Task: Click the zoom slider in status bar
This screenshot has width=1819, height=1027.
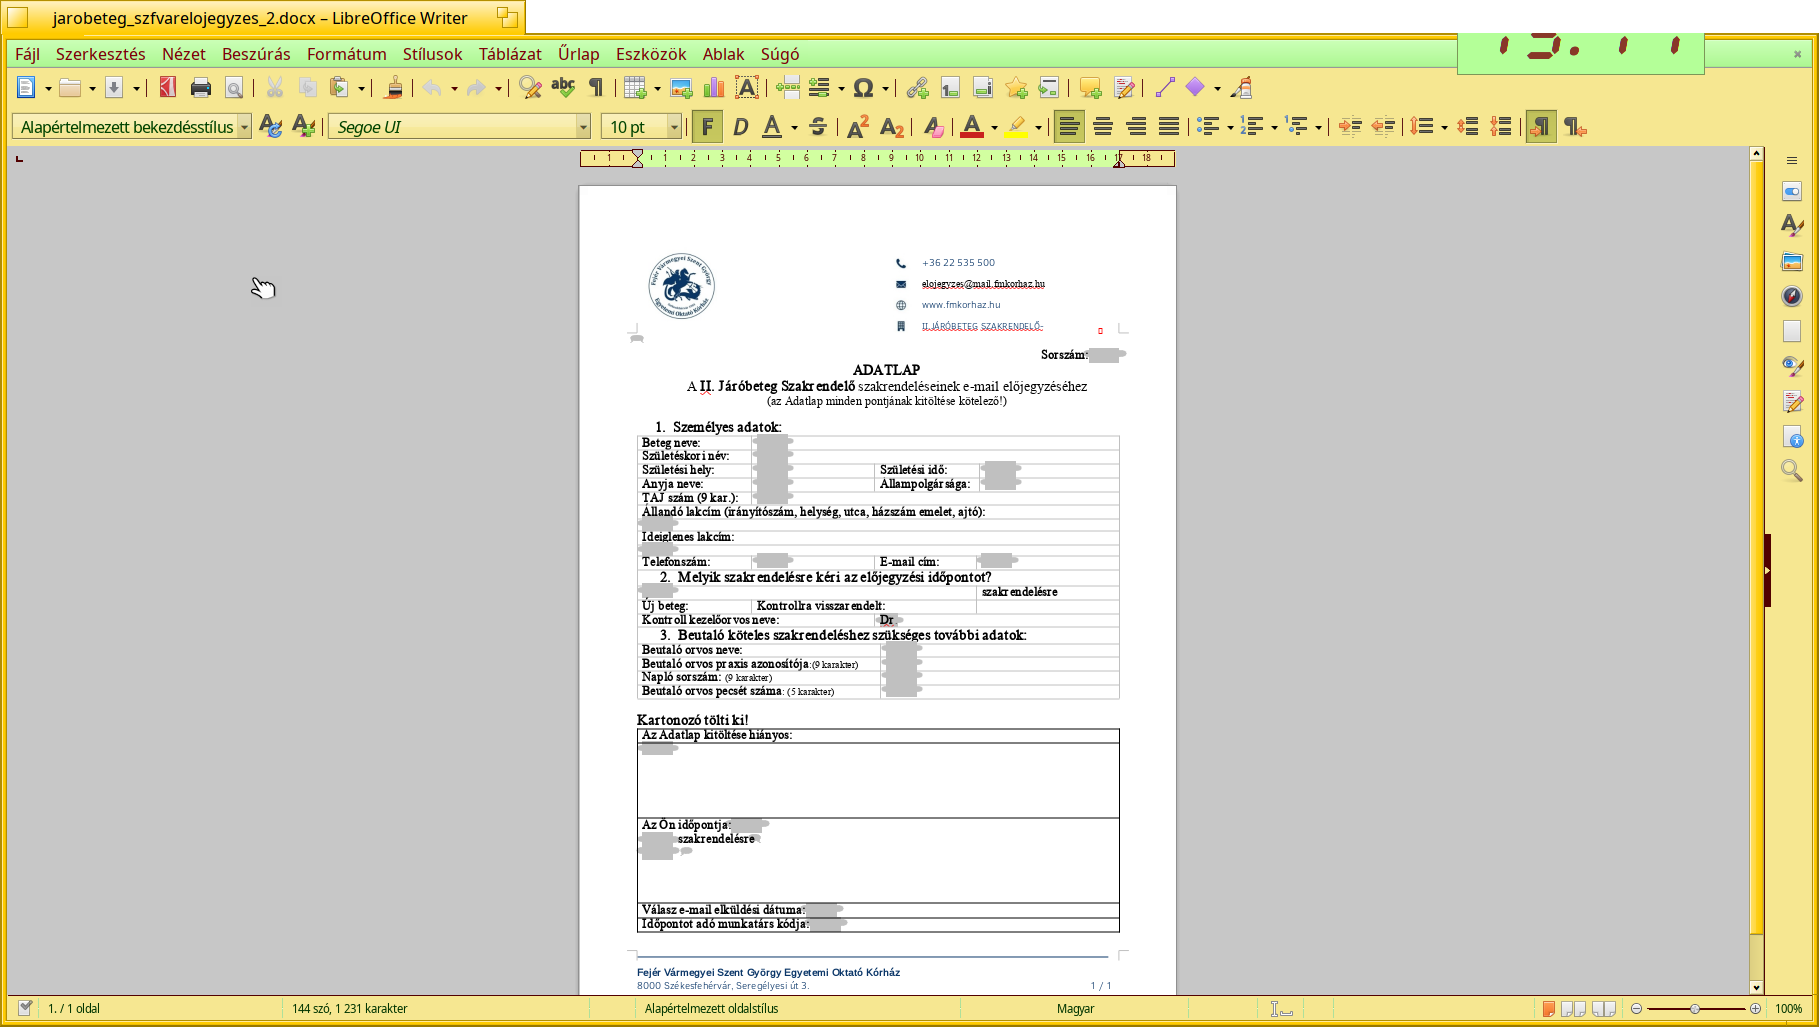Action: click(1695, 1008)
